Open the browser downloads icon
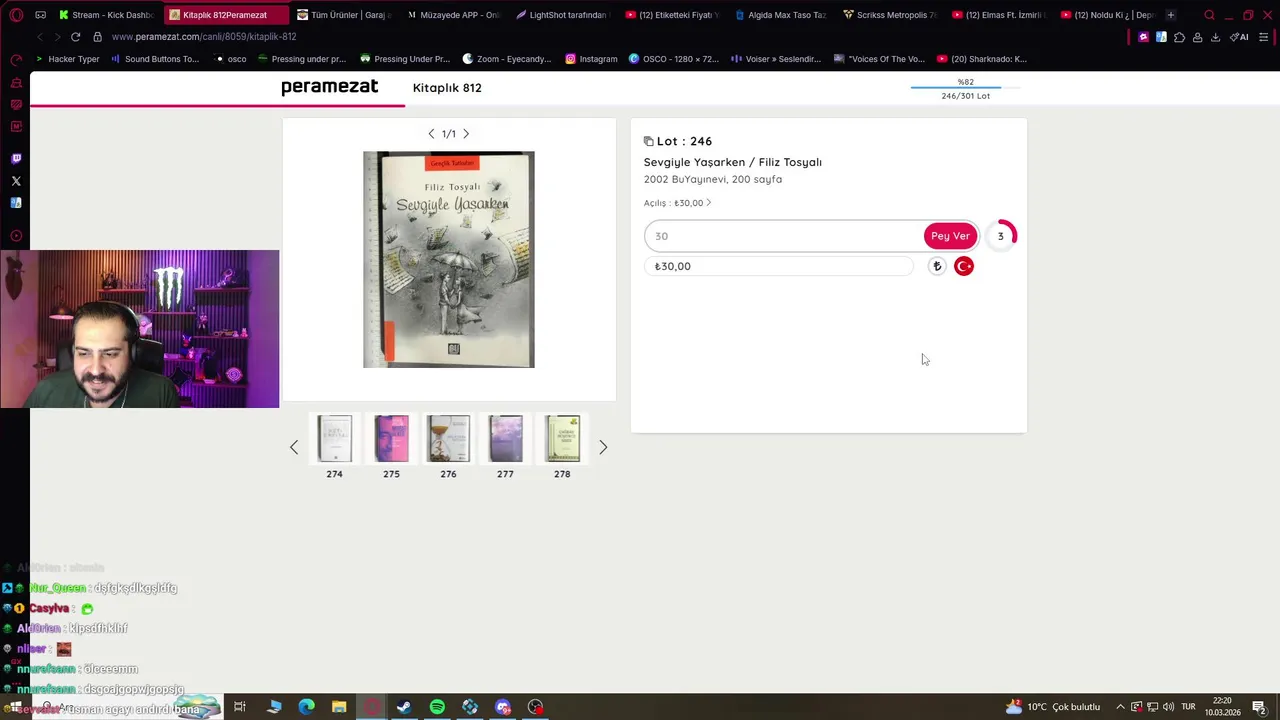Viewport: 1280px width, 720px height. (1215, 37)
